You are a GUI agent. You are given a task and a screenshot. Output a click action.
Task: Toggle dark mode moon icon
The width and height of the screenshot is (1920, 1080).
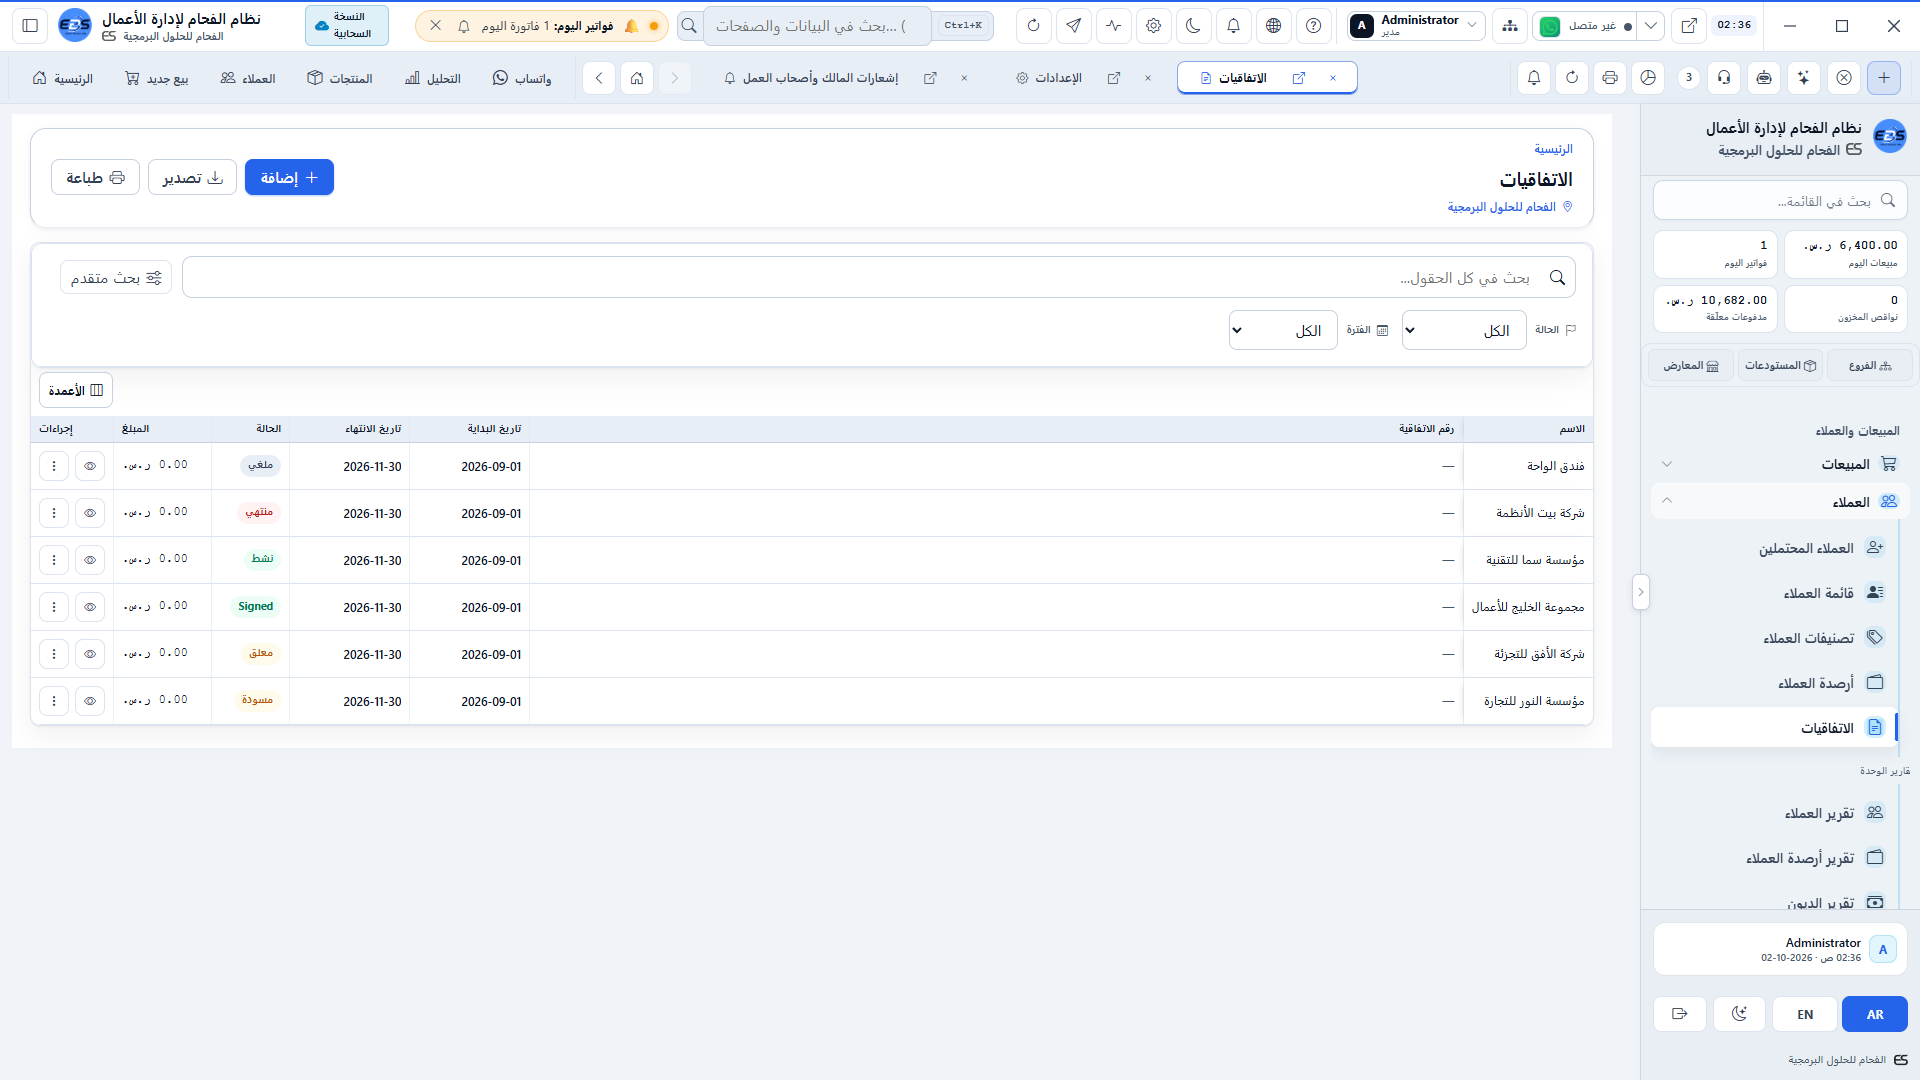point(1194,26)
